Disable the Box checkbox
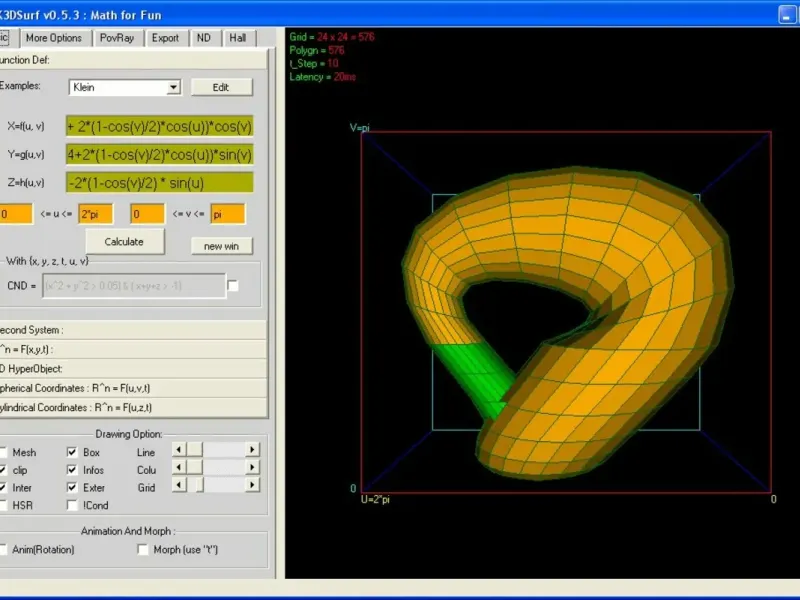This screenshot has height=600, width=800. coord(72,452)
